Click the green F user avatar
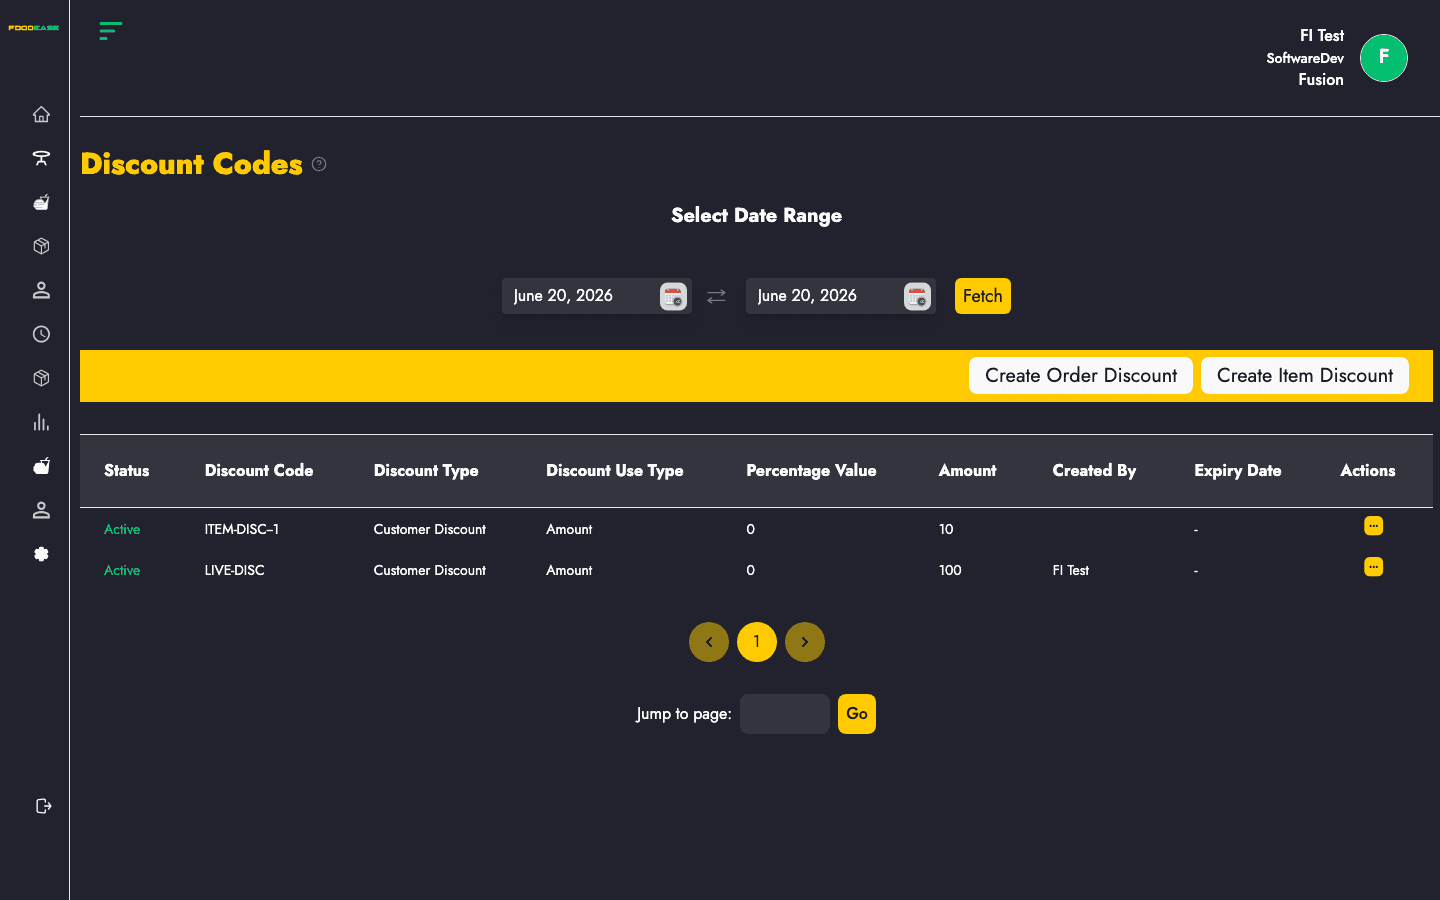The width and height of the screenshot is (1440, 900). [1384, 58]
